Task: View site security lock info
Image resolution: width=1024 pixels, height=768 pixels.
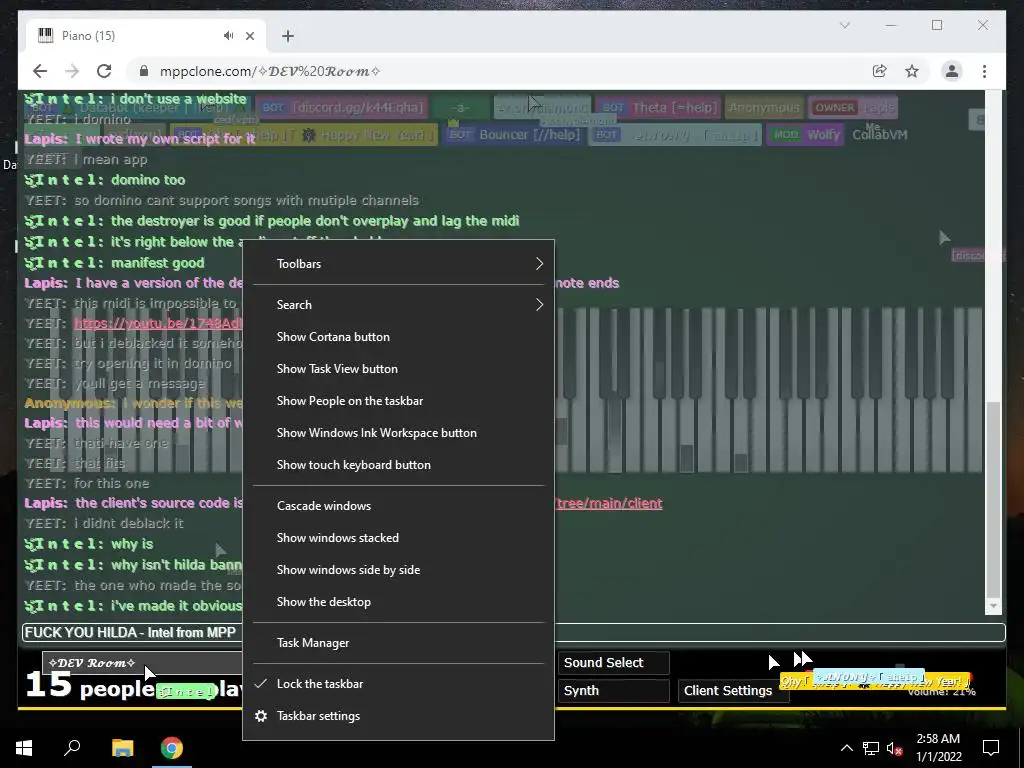Action: pos(144,71)
